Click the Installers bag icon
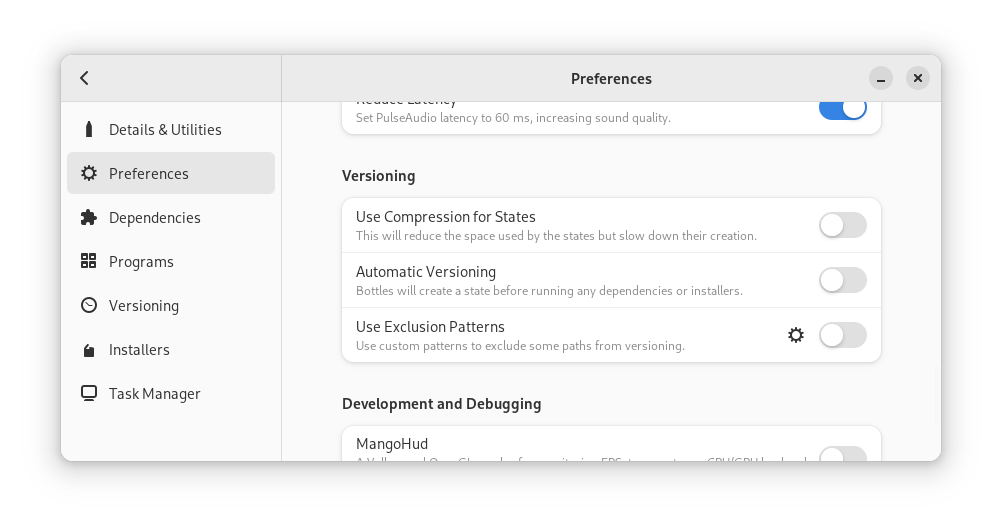1002x528 pixels. coord(89,349)
